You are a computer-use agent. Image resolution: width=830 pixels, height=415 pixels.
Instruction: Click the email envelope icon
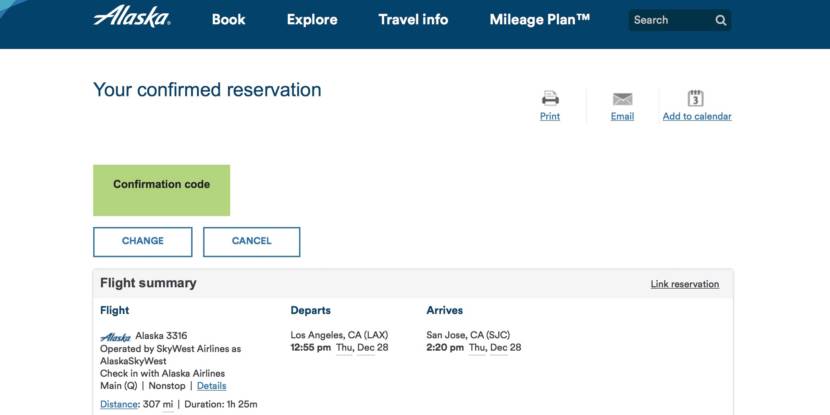point(622,99)
